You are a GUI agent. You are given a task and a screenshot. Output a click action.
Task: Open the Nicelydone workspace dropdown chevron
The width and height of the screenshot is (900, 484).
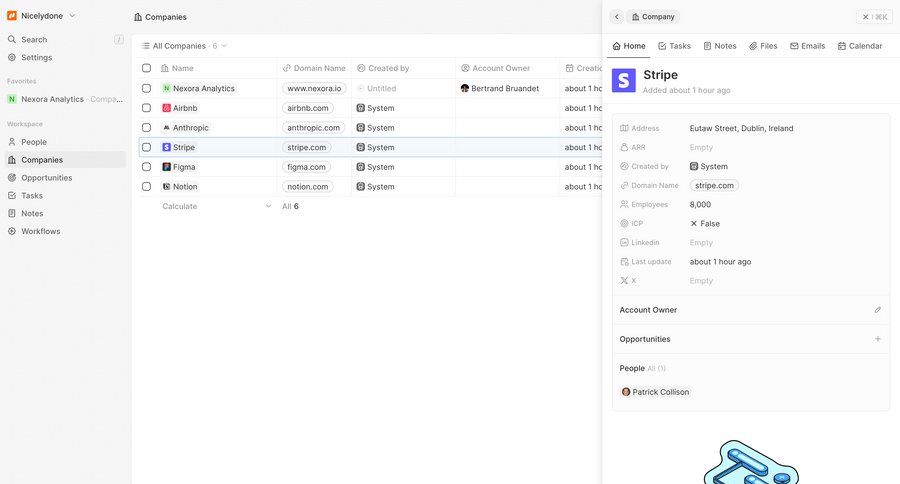coord(72,16)
